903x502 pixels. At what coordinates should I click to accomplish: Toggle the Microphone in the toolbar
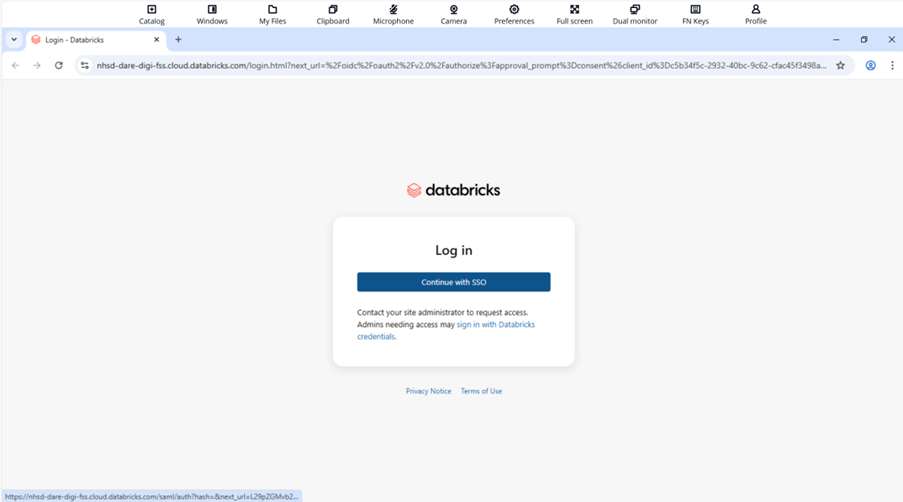(393, 14)
